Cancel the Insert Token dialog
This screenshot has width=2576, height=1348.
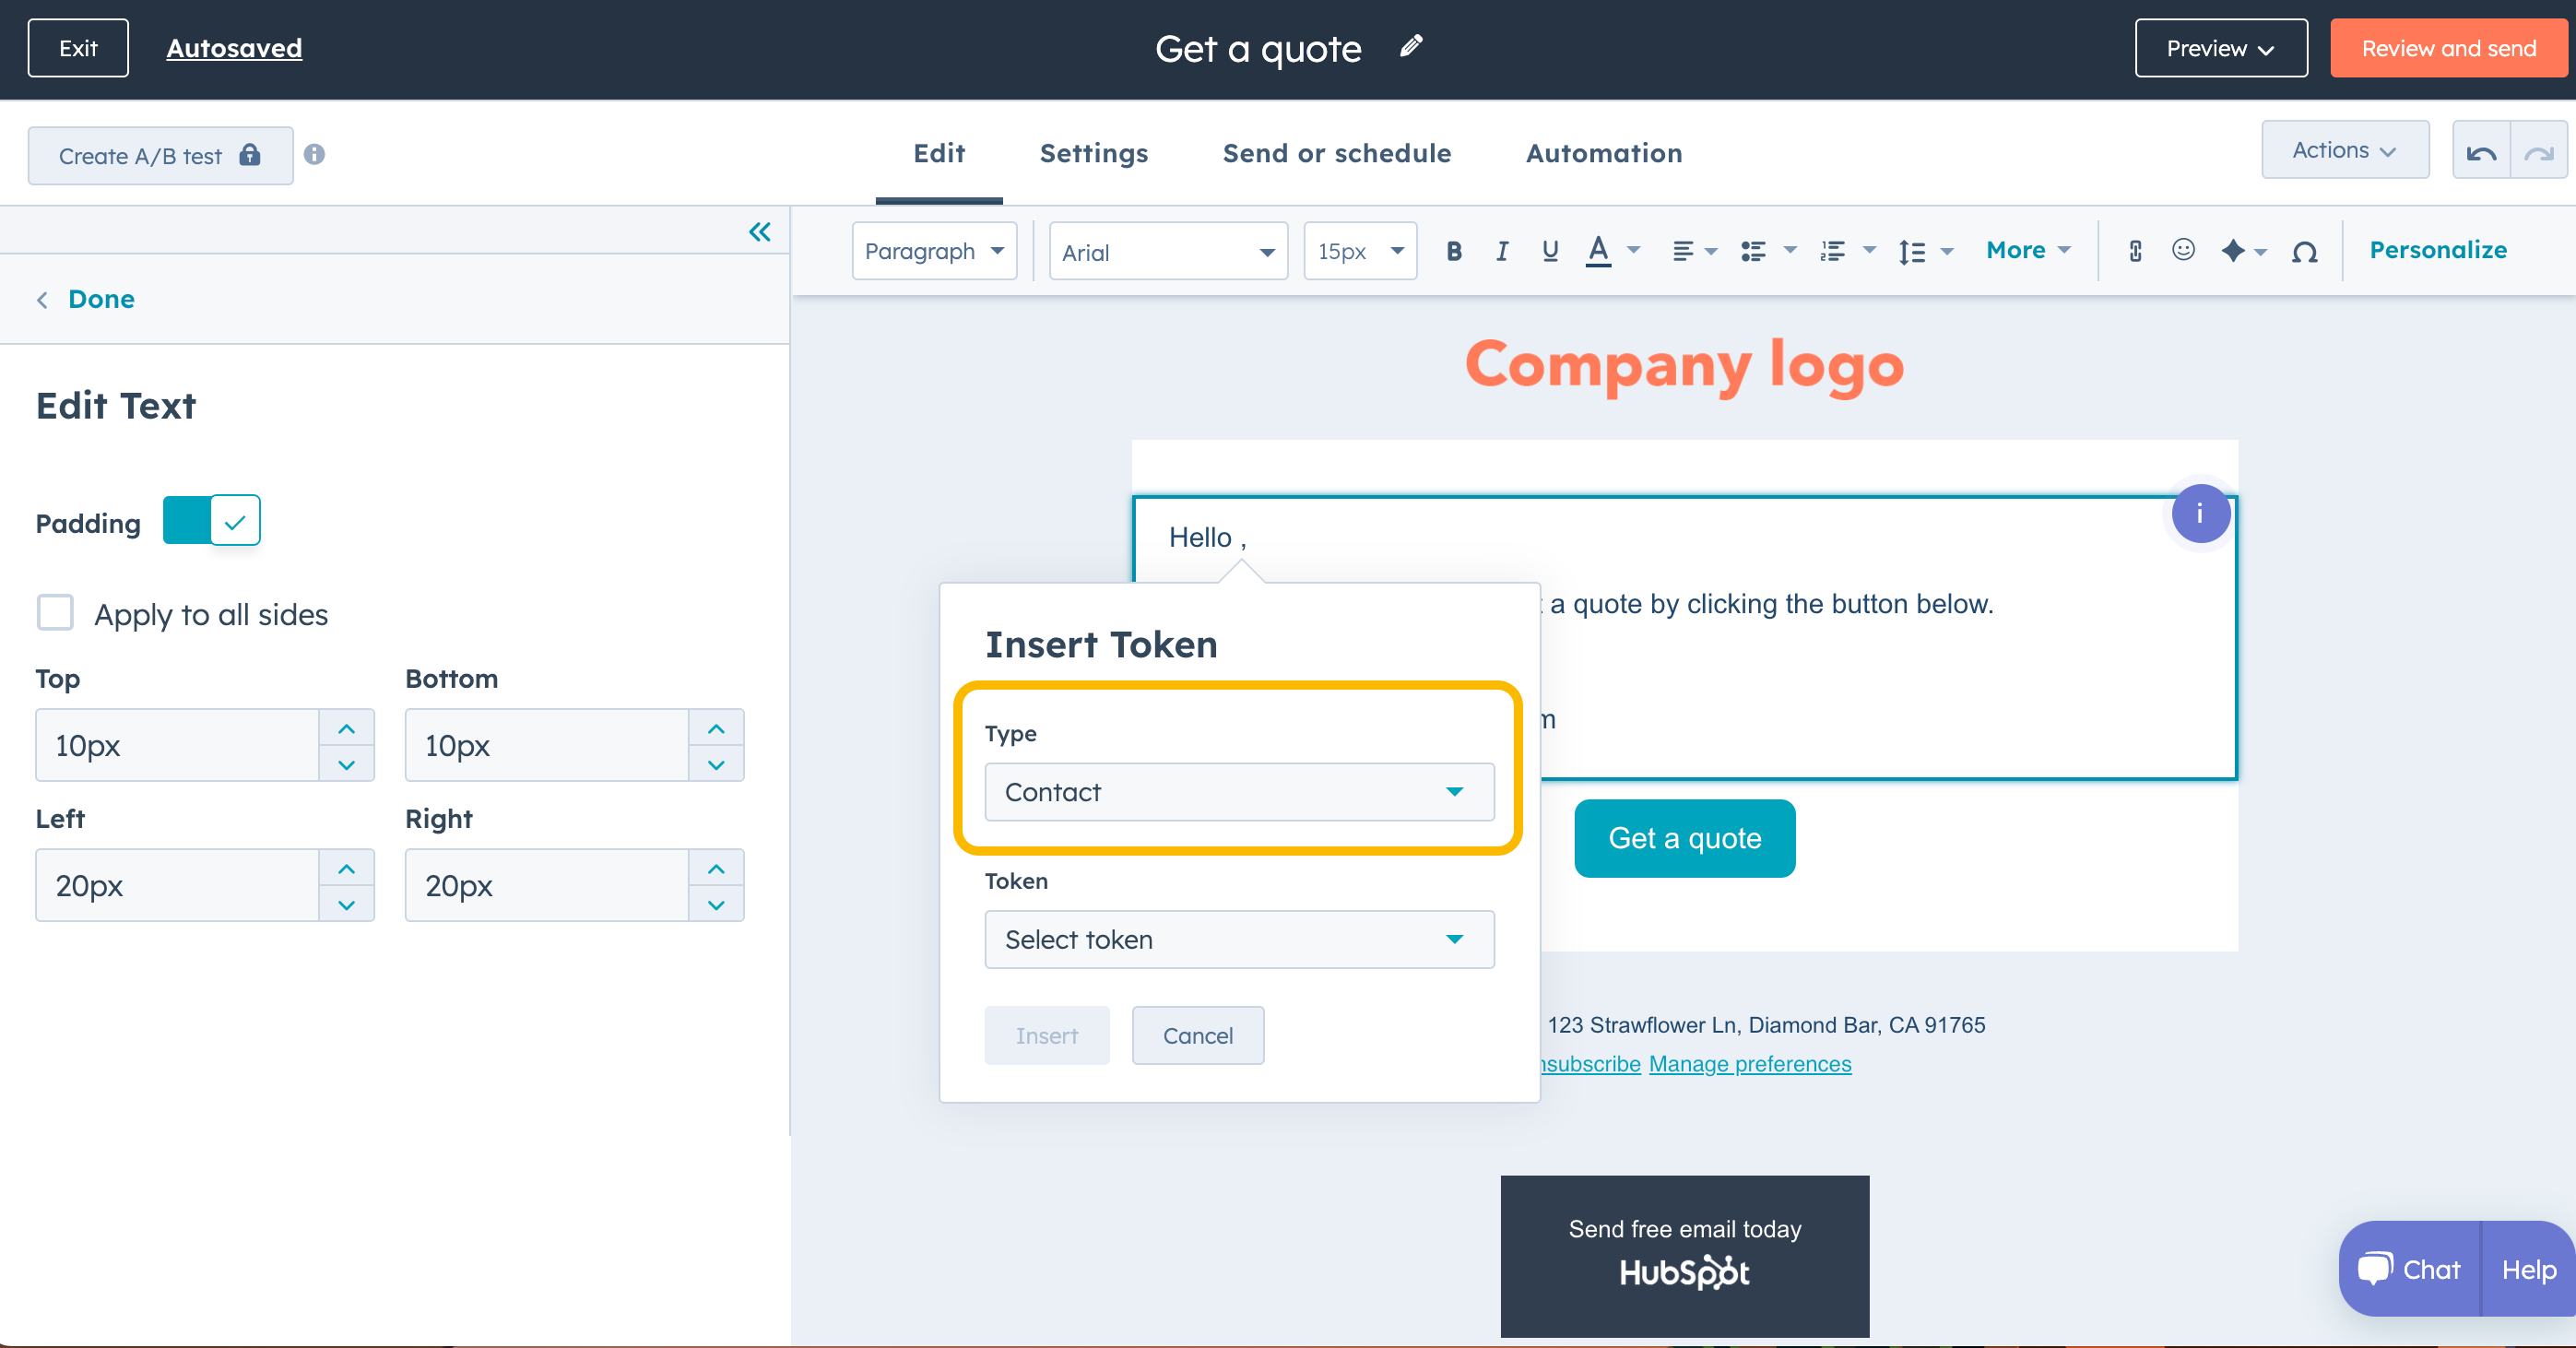[x=1197, y=1035]
